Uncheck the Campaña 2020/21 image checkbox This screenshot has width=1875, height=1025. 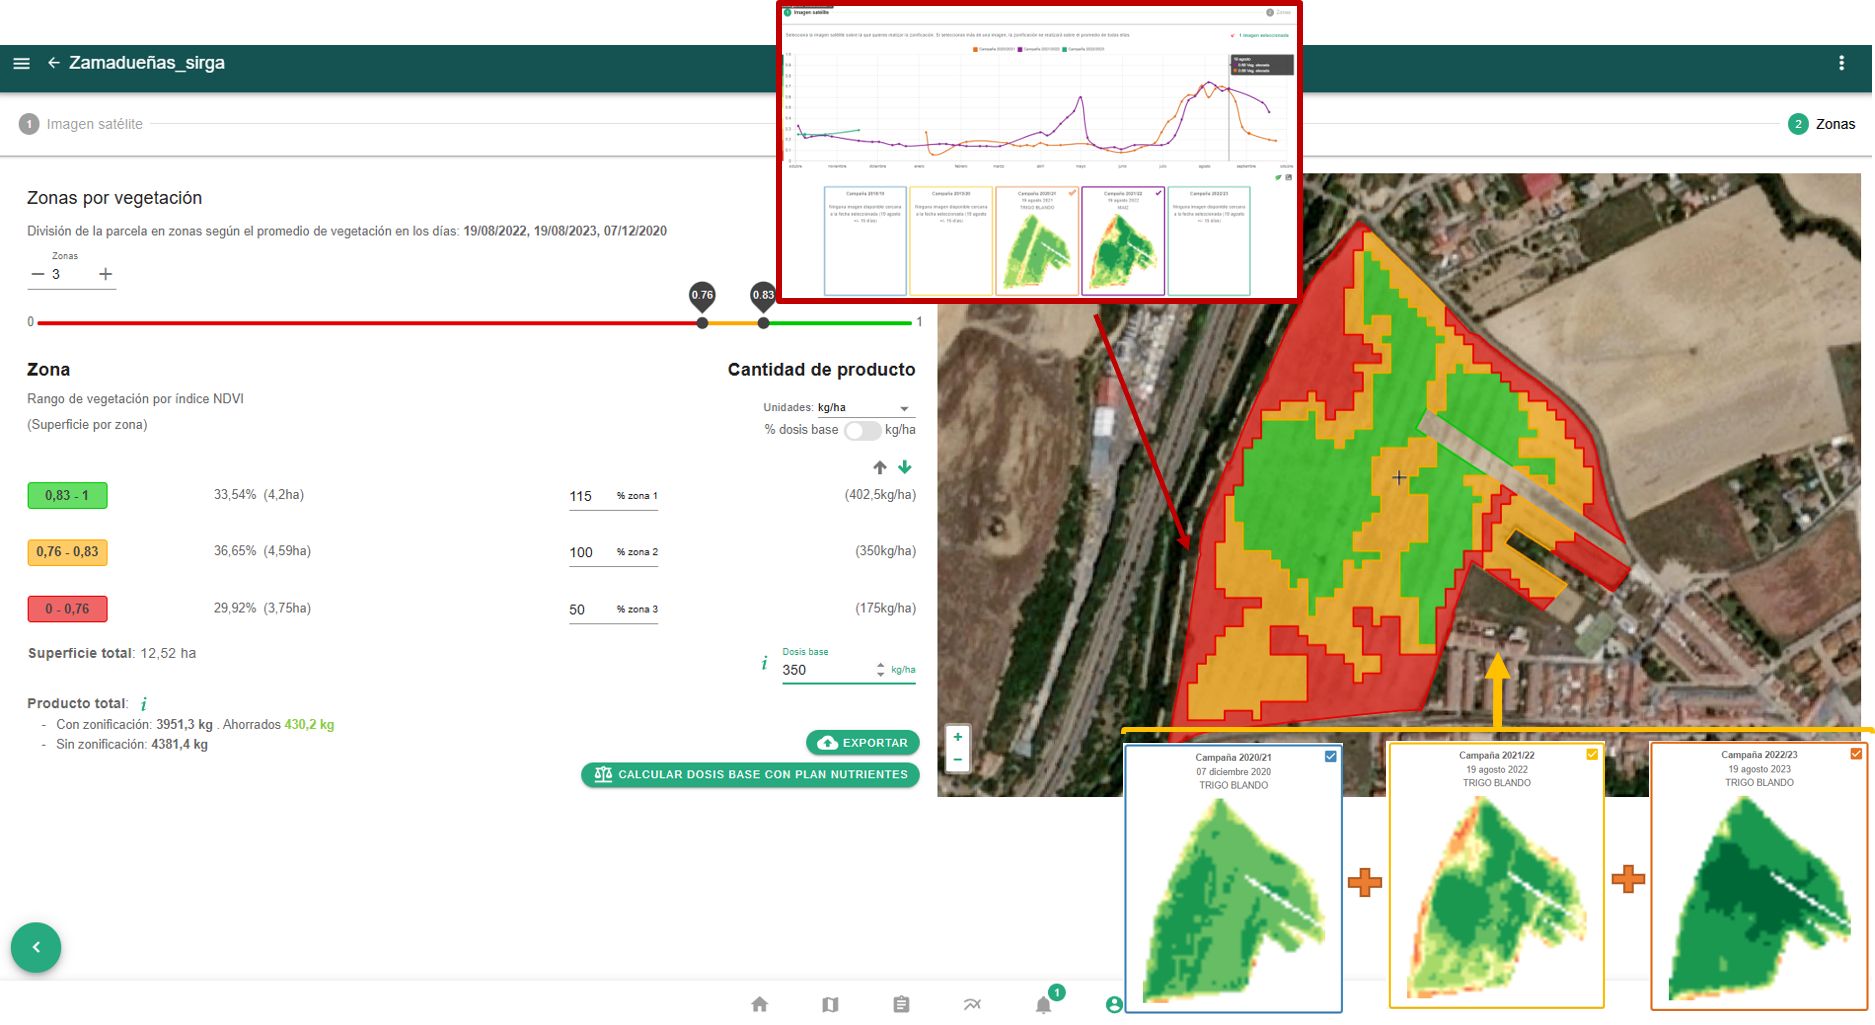(1330, 756)
